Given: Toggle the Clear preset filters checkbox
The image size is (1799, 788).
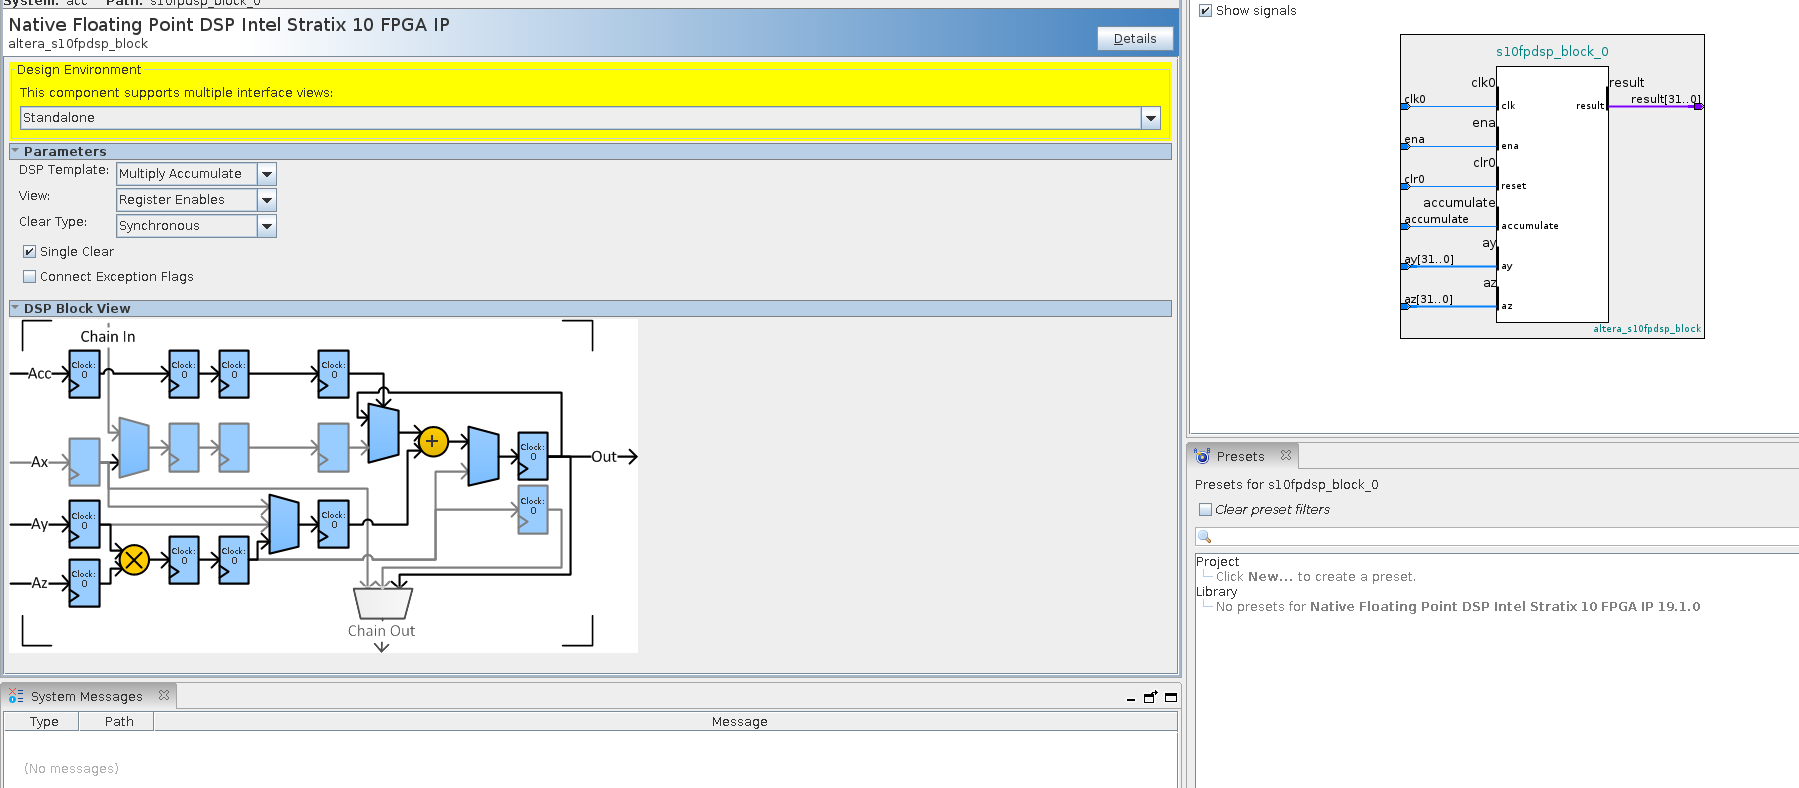Looking at the screenshot, I should tap(1205, 510).
